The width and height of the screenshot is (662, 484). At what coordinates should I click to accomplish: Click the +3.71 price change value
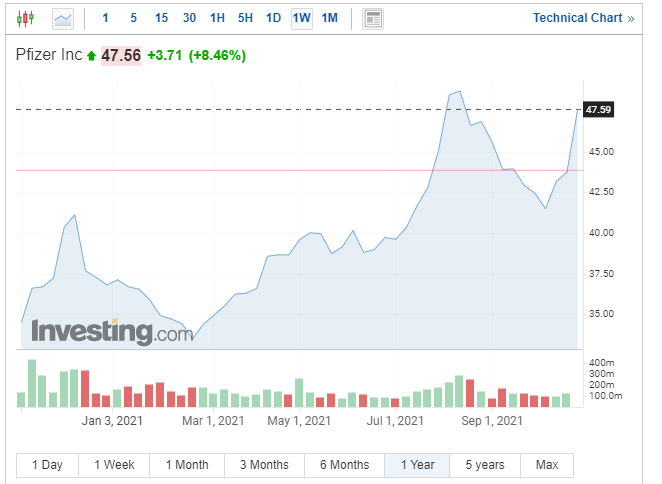click(165, 55)
